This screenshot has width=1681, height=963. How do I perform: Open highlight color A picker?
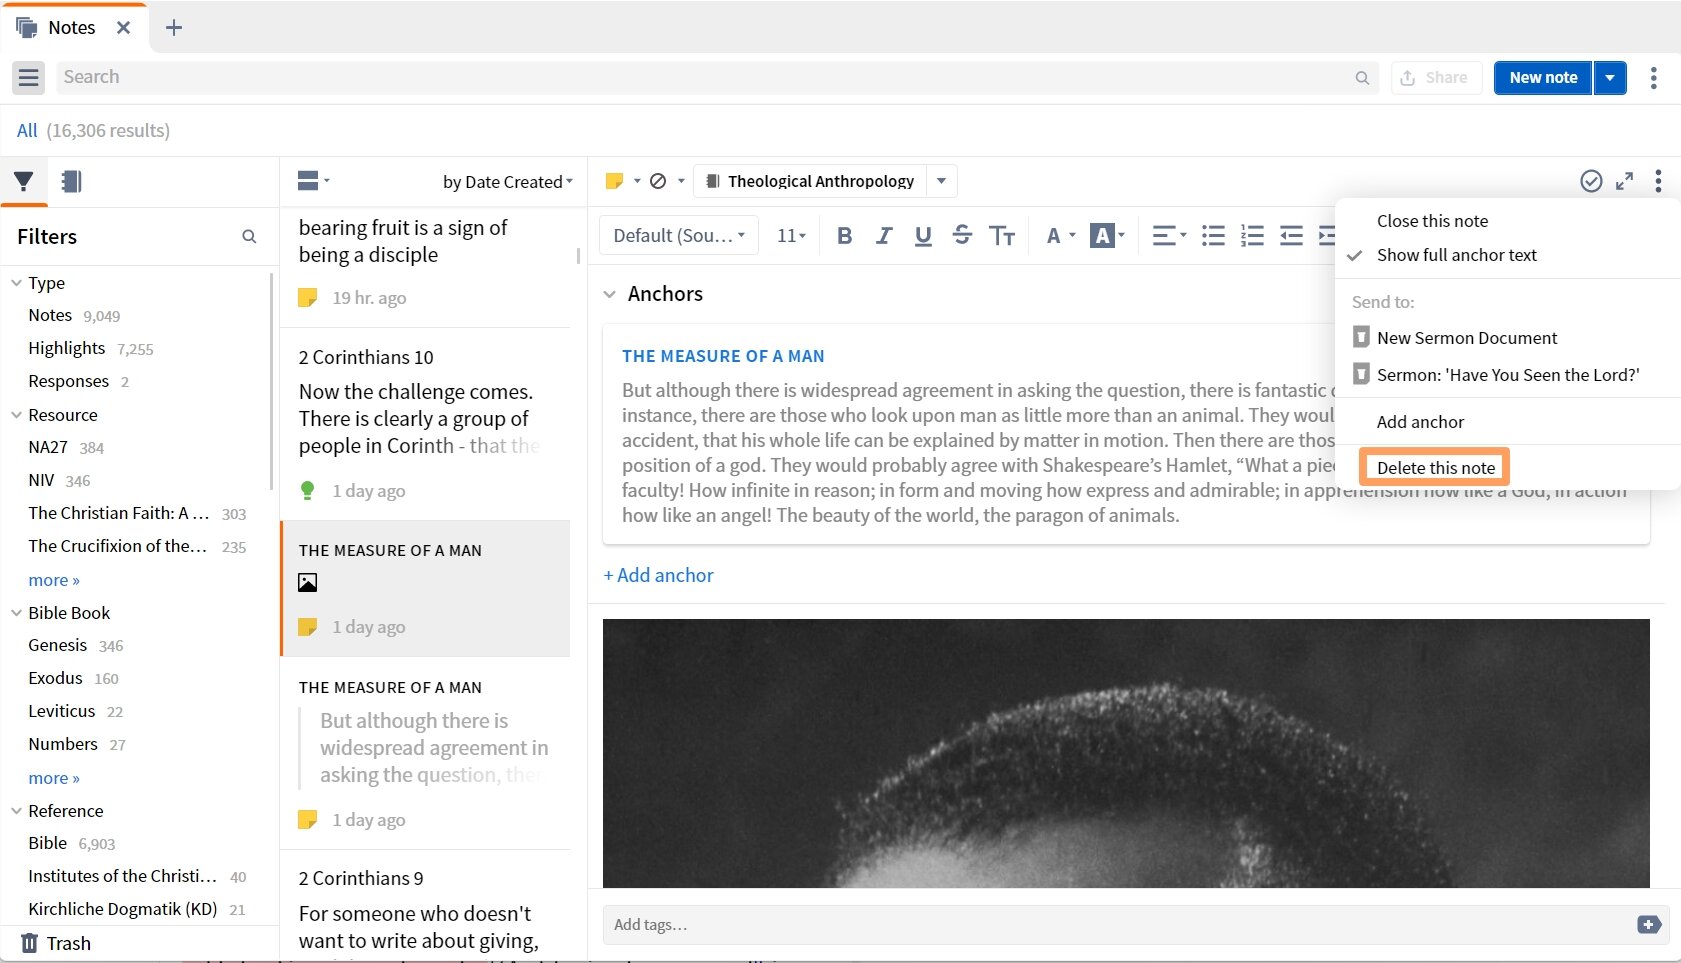[1107, 236]
